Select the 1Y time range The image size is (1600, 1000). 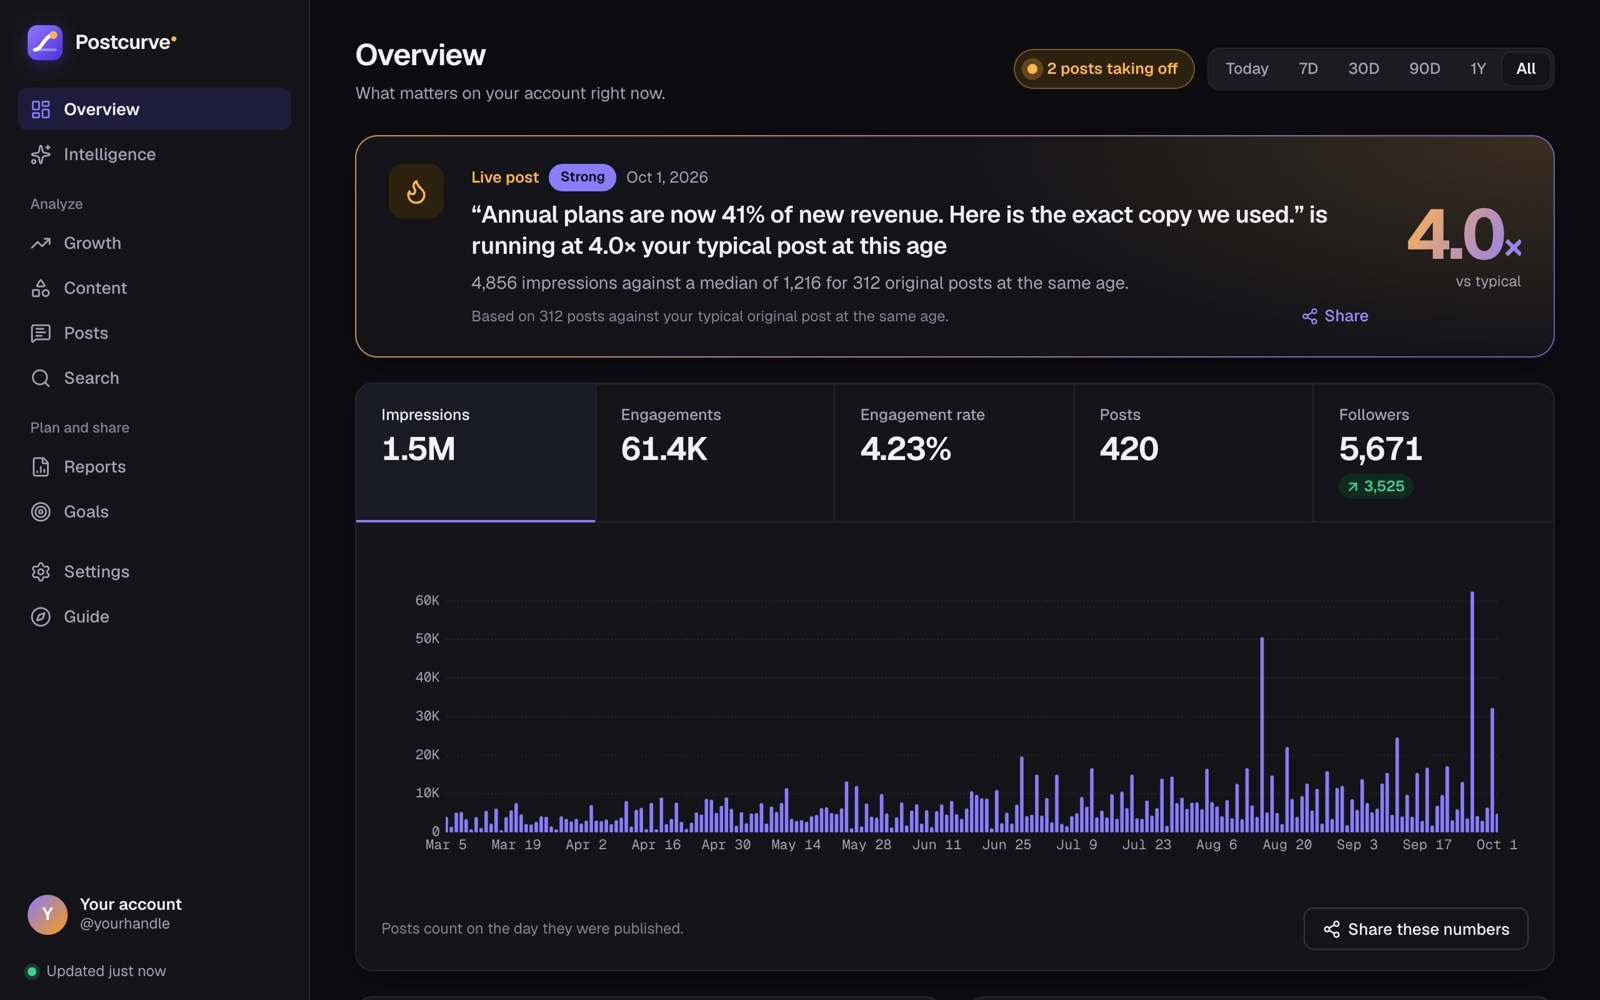(1478, 69)
